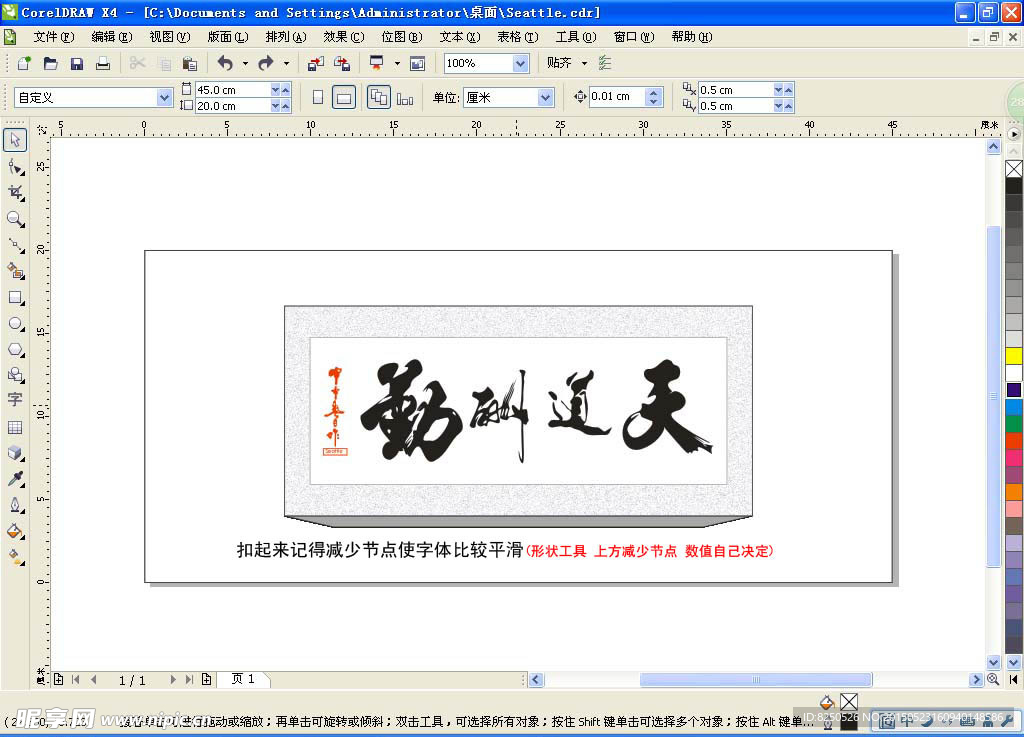
Task: Open the 贴齐 snap-to dropdown
Action: coord(584,63)
